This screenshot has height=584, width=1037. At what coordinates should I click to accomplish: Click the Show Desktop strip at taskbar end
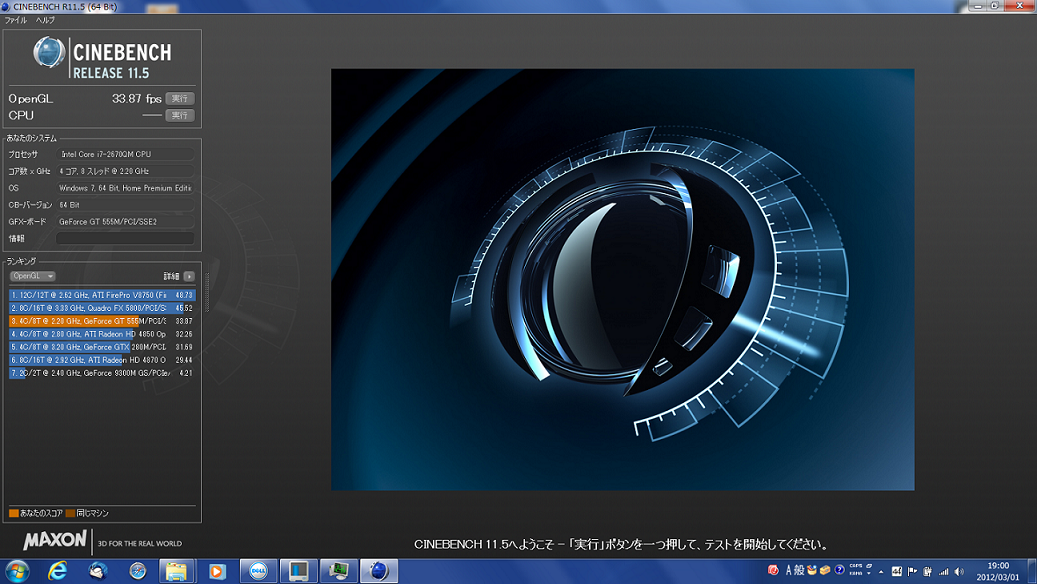tap(1032, 571)
